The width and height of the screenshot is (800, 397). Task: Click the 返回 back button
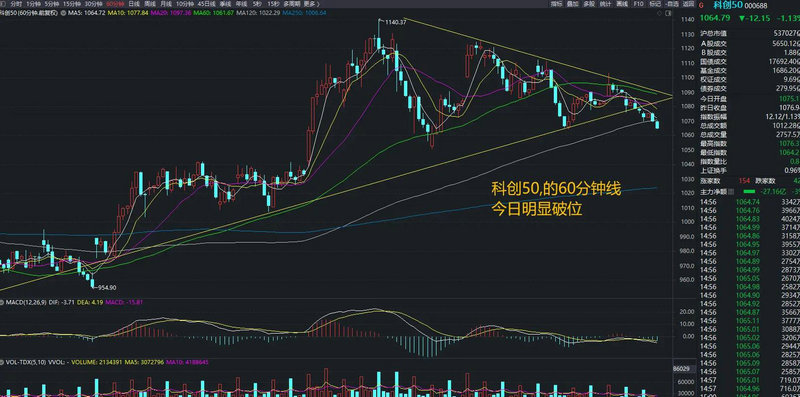[688, 4]
